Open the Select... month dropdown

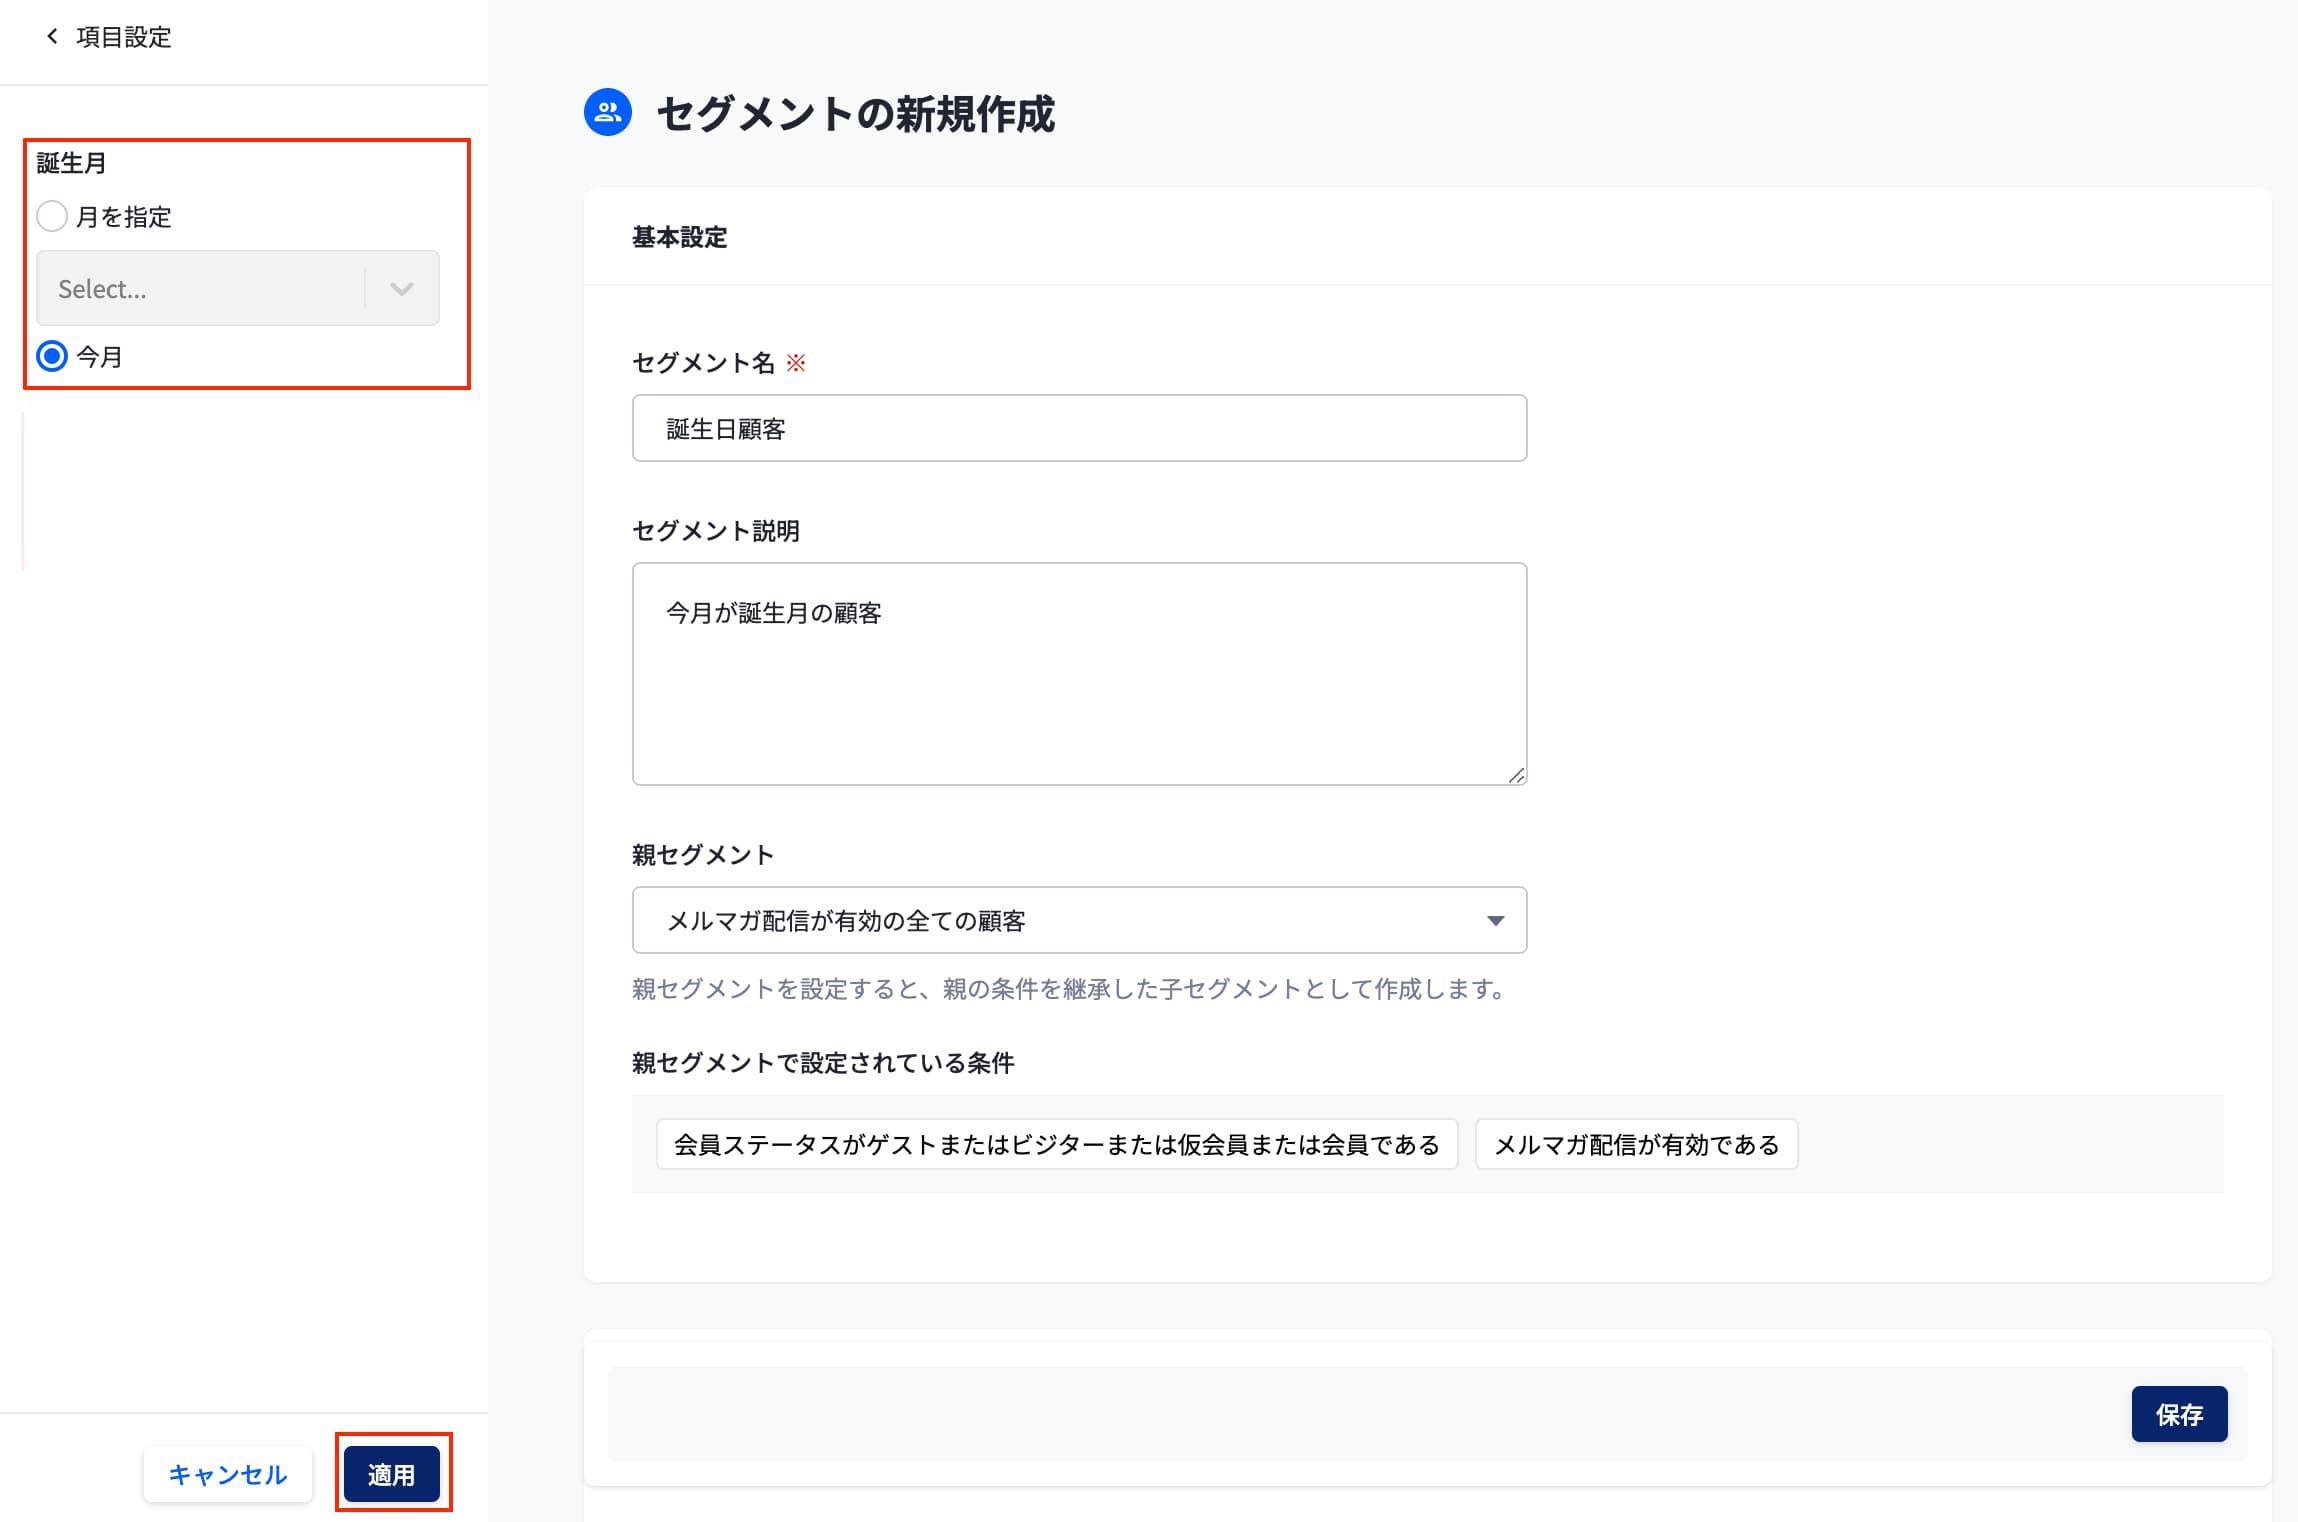point(200,289)
